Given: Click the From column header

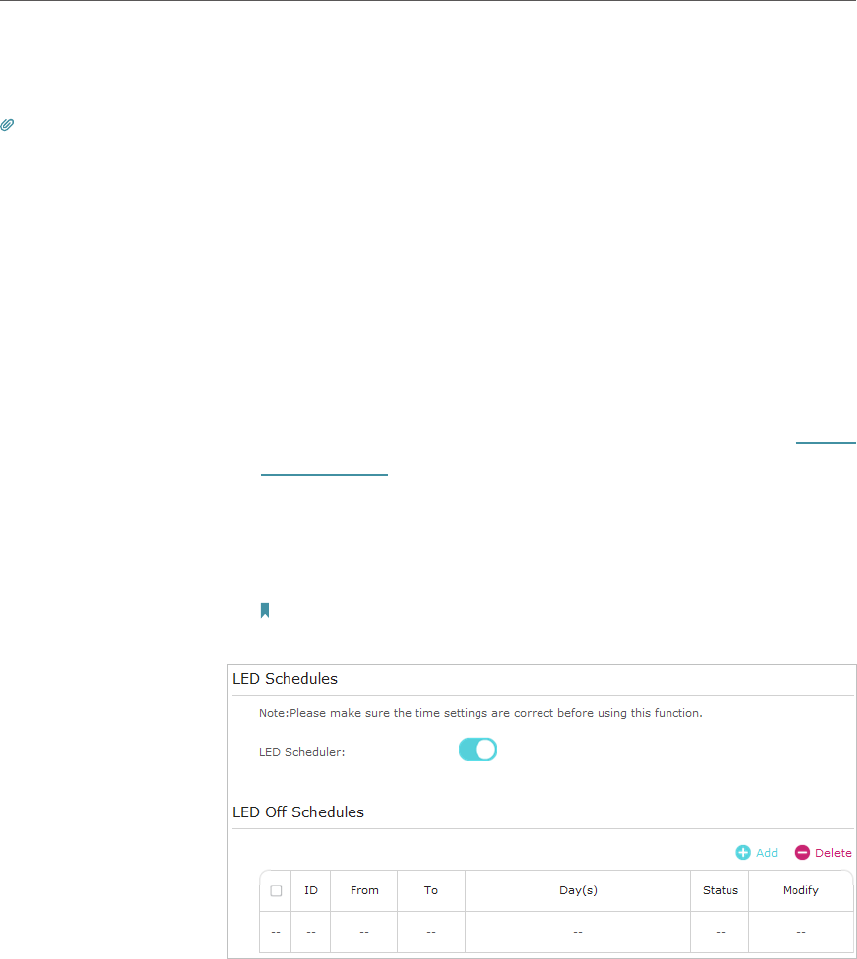Looking at the screenshot, I should click(365, 890).
